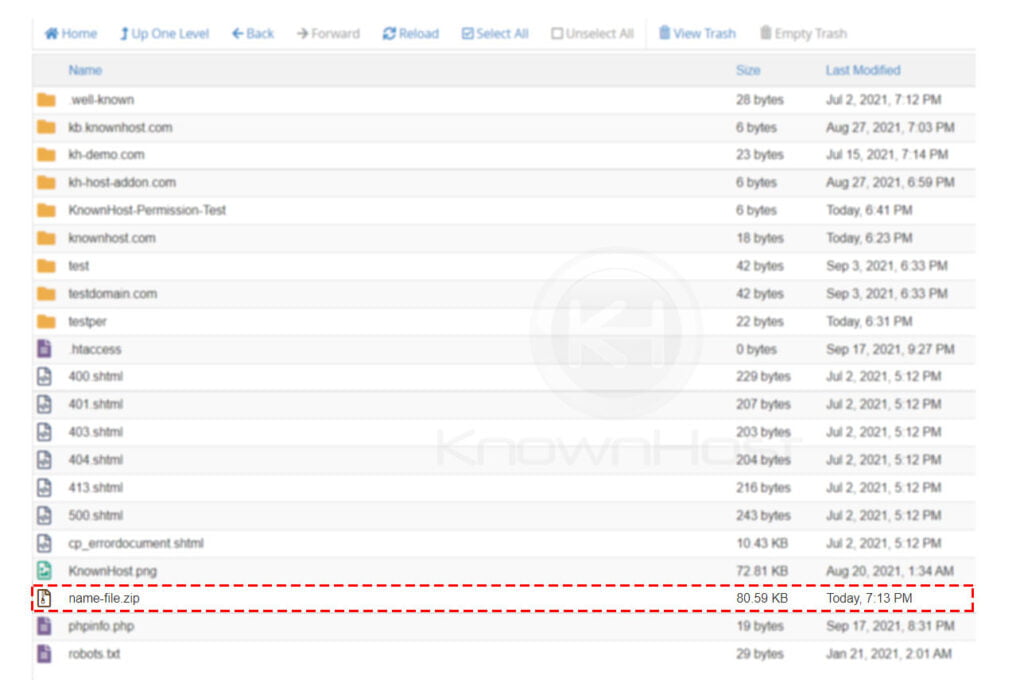Select the KnownHost-Permission-Test folder icon
Screen dimensions: 1024x698
(46, 210)
